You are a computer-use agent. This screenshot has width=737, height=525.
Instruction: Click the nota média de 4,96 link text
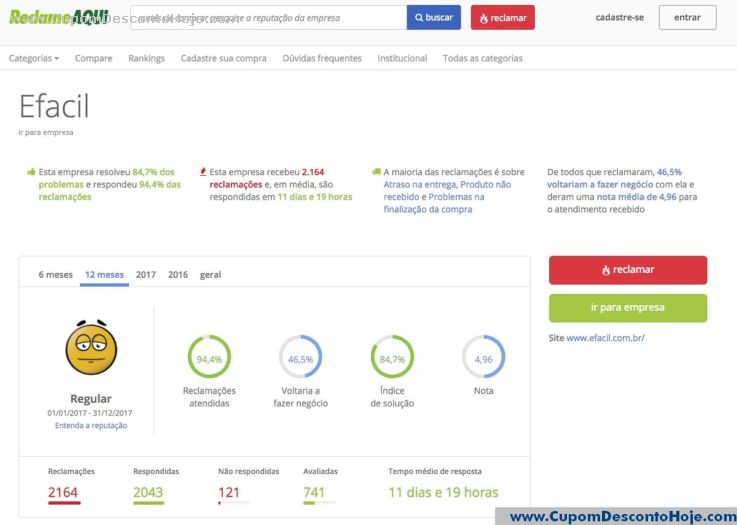coord(636,197)
